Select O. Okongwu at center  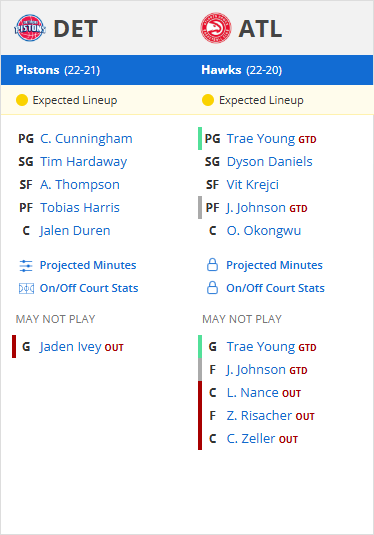(x=264, y=231)
